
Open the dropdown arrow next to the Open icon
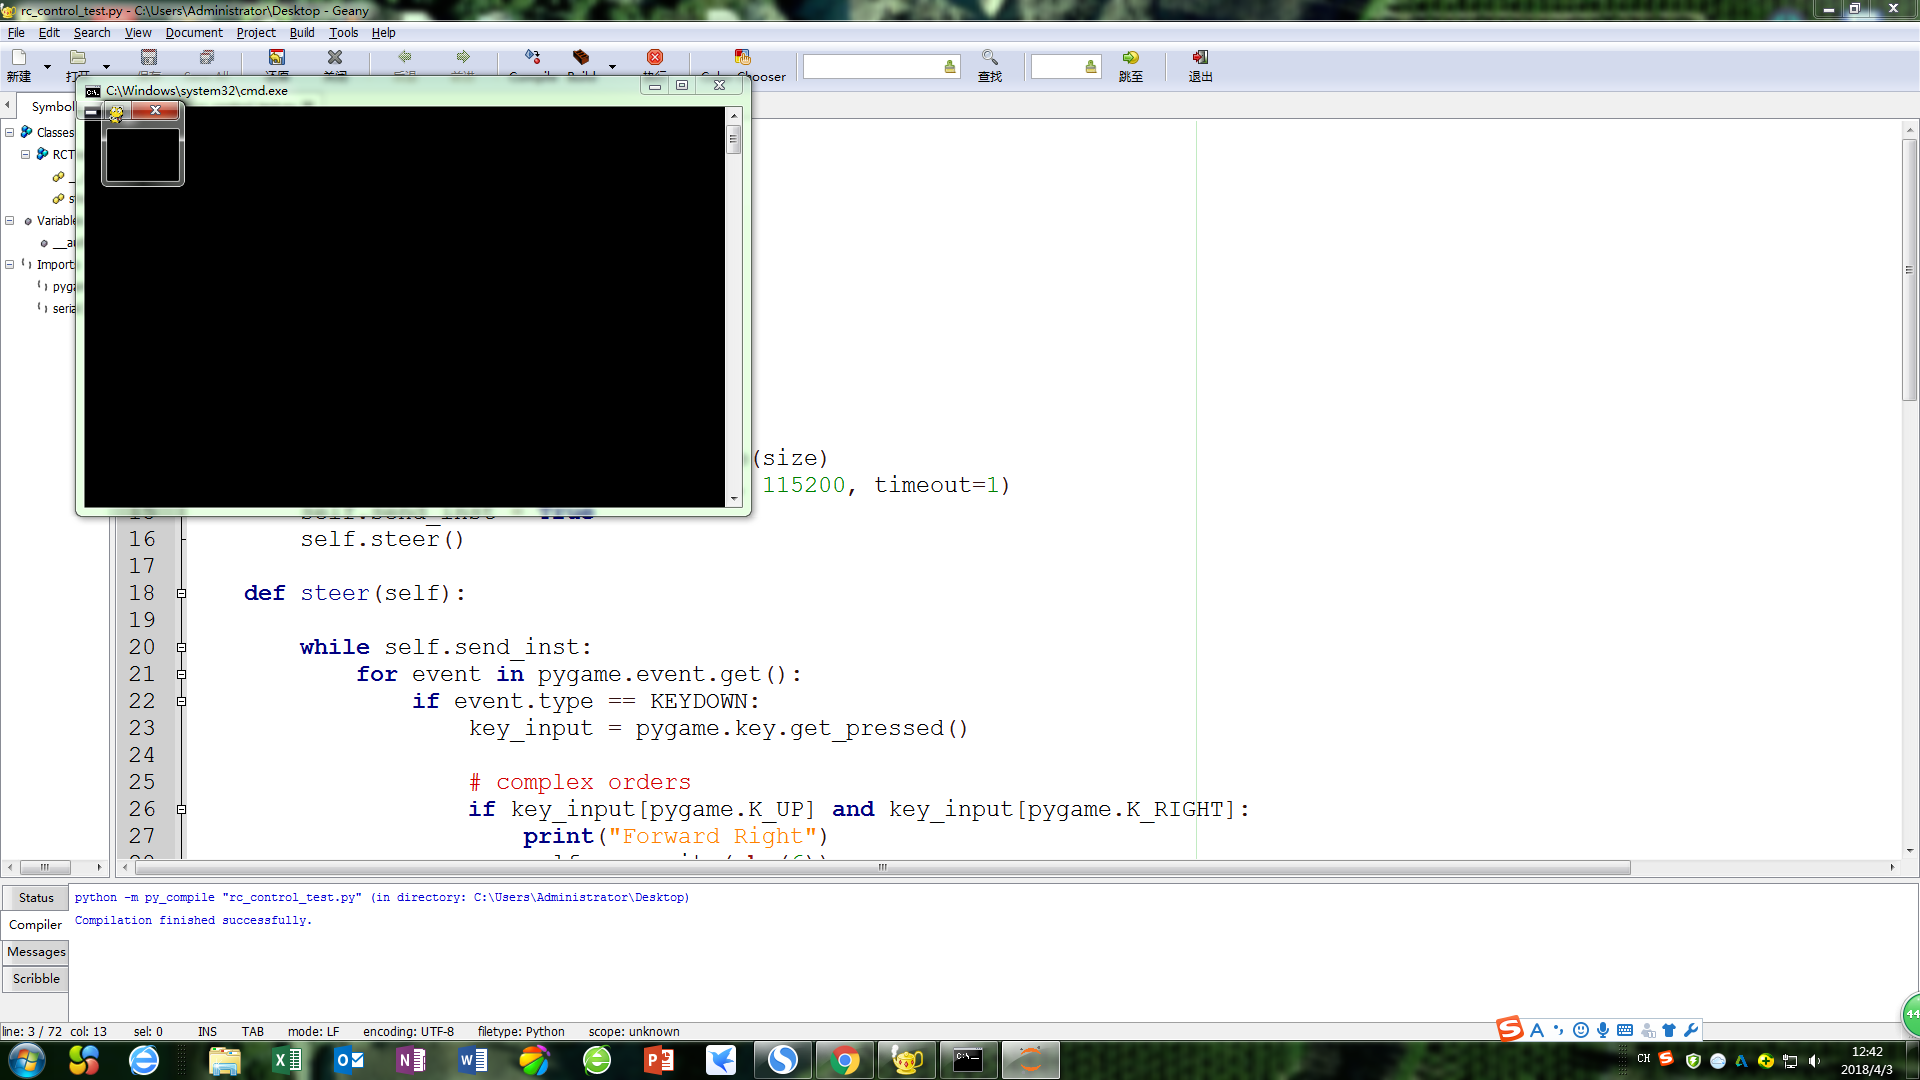point(106,66)
